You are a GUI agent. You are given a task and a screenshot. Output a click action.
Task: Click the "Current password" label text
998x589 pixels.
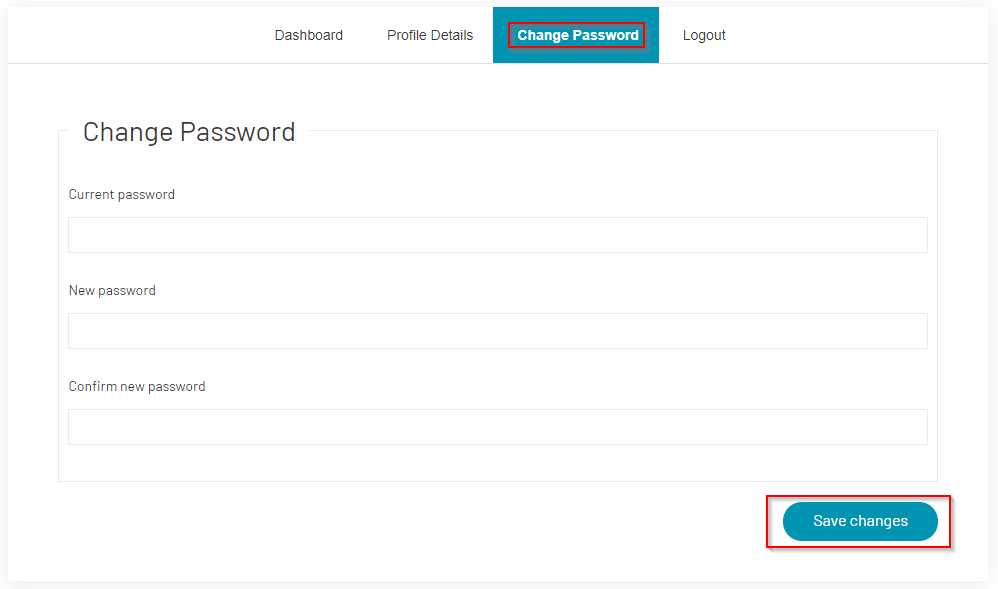click(121, 195)
